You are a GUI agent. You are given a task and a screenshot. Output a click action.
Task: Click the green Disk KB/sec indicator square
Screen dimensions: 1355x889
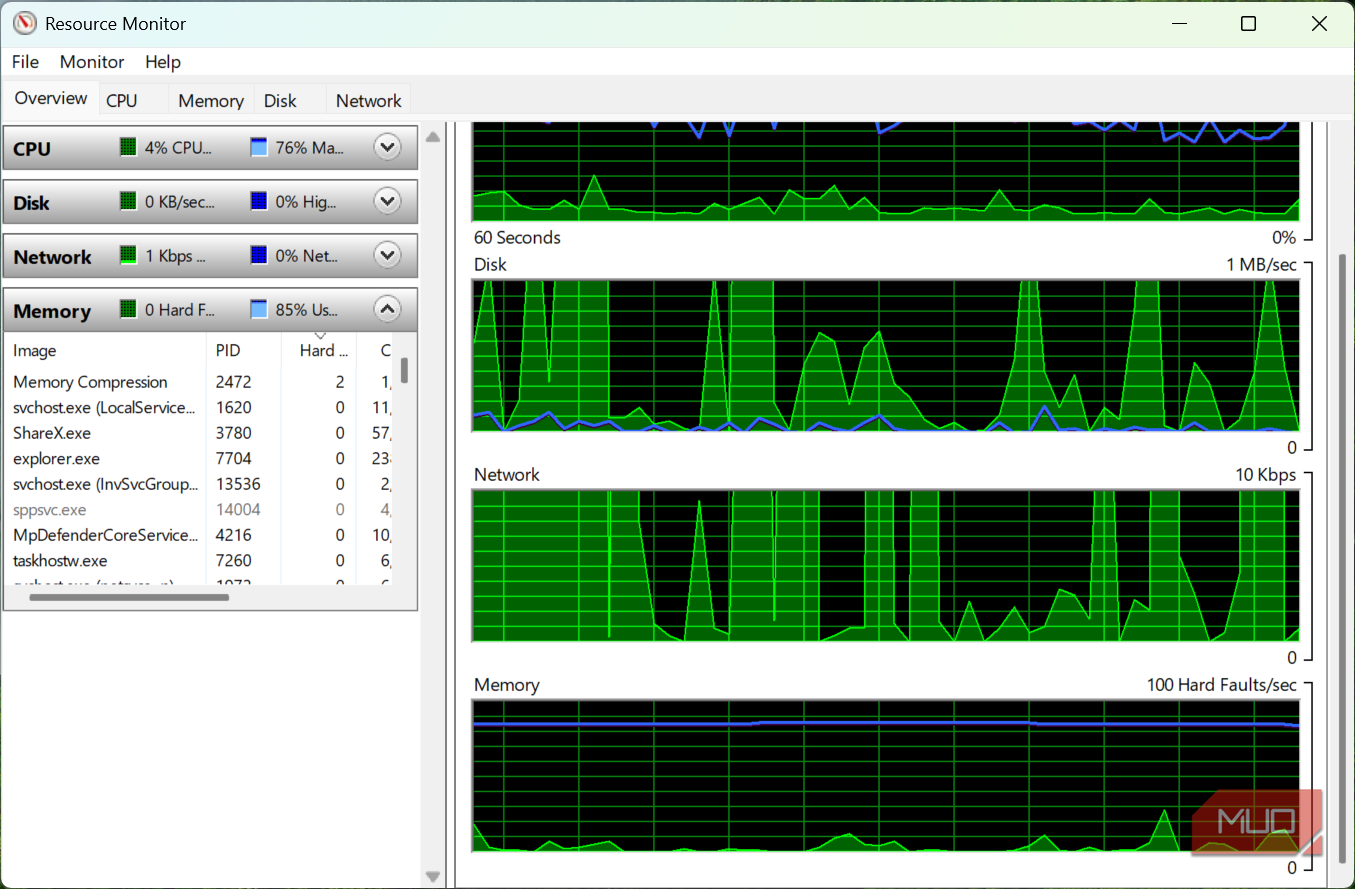[128, 201]
